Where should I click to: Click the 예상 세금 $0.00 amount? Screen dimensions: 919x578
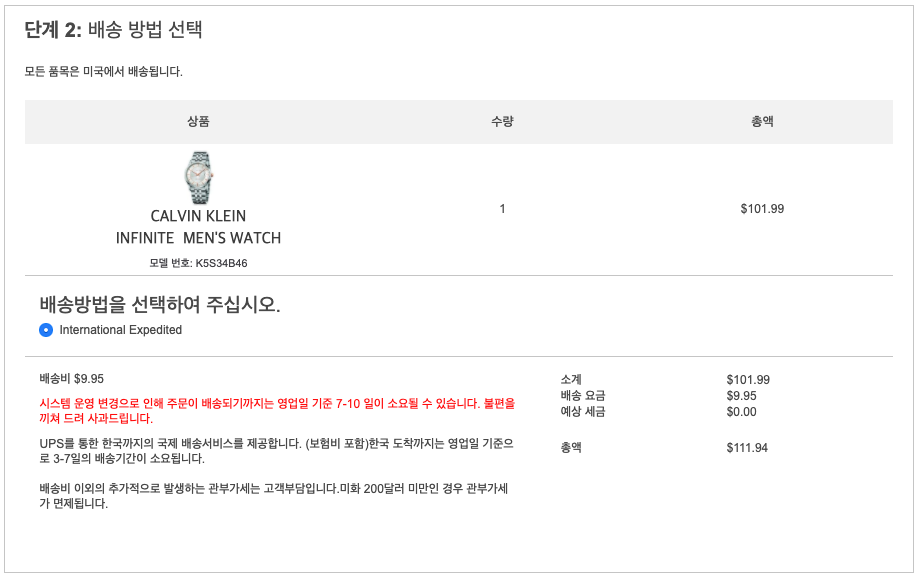[741, 412]
